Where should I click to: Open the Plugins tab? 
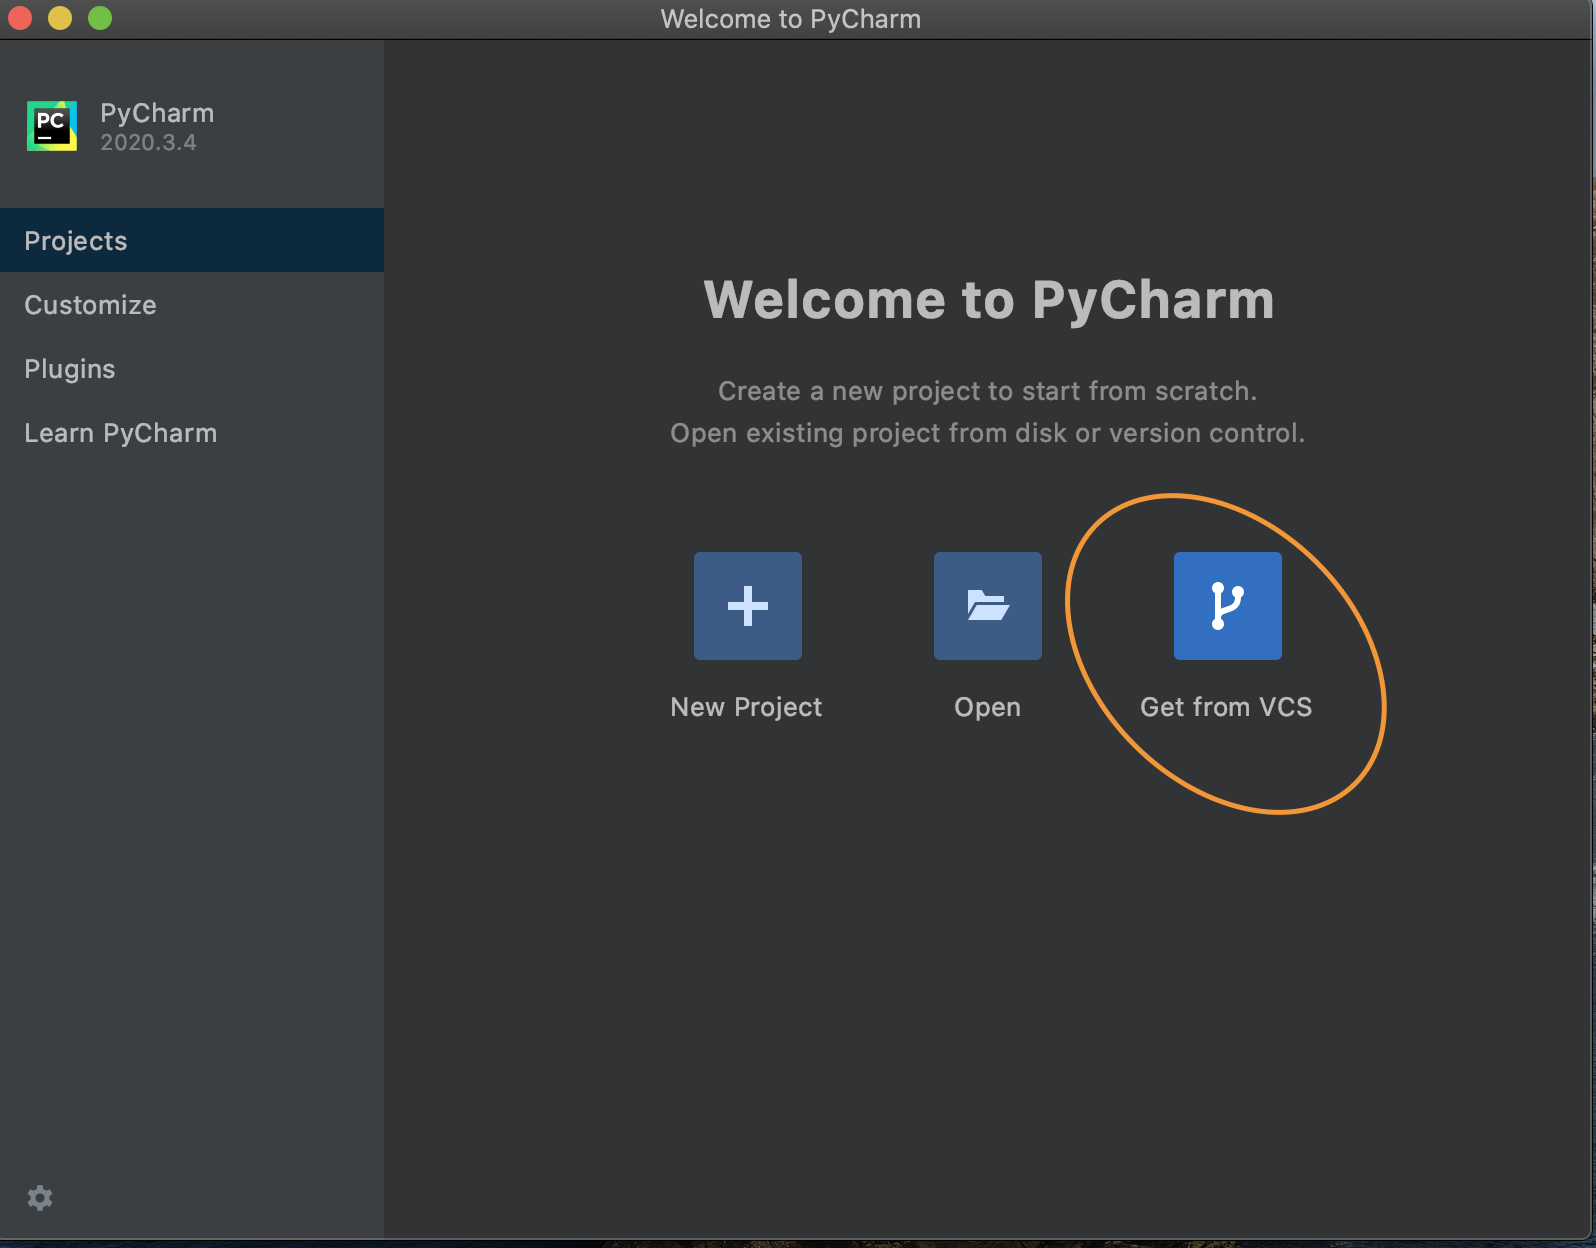(x=192, y=368)
